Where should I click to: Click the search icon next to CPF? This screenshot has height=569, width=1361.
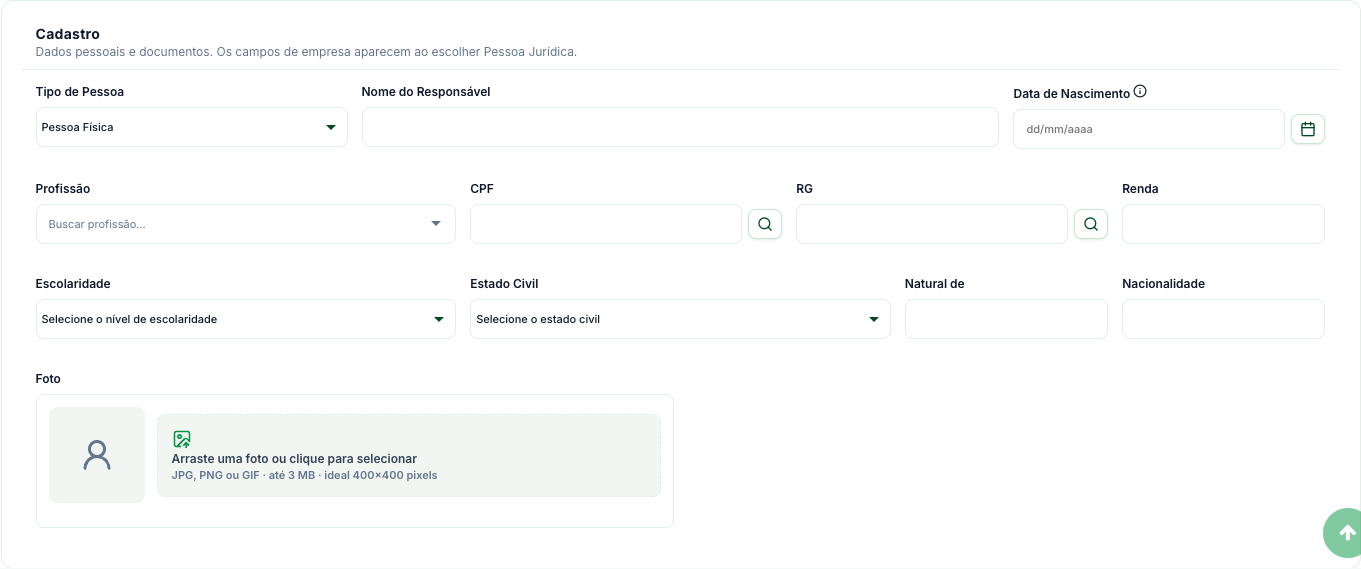tap(765, 224)
